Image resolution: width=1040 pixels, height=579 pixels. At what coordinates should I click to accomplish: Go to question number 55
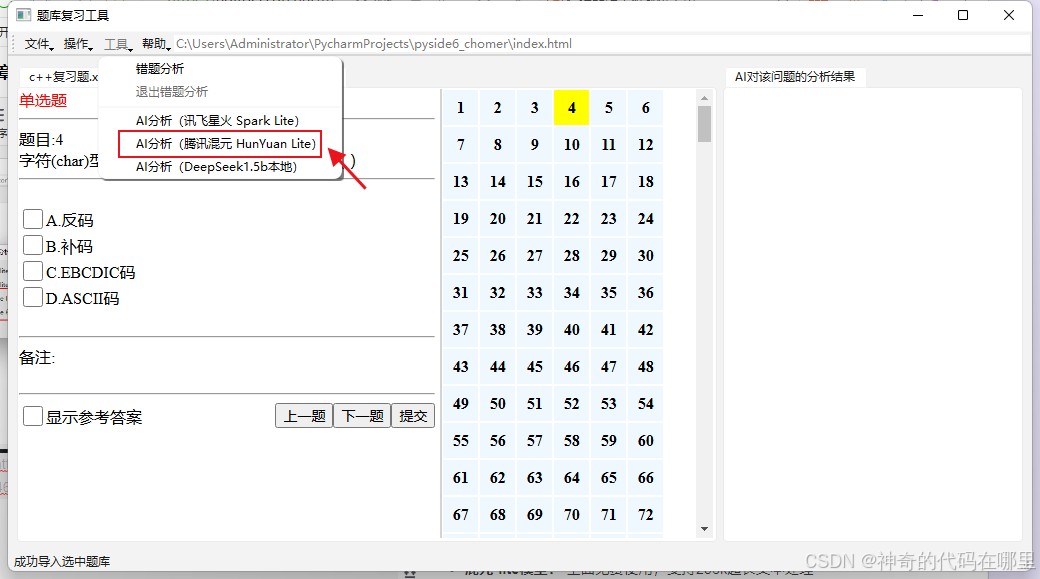pos(460,441)
